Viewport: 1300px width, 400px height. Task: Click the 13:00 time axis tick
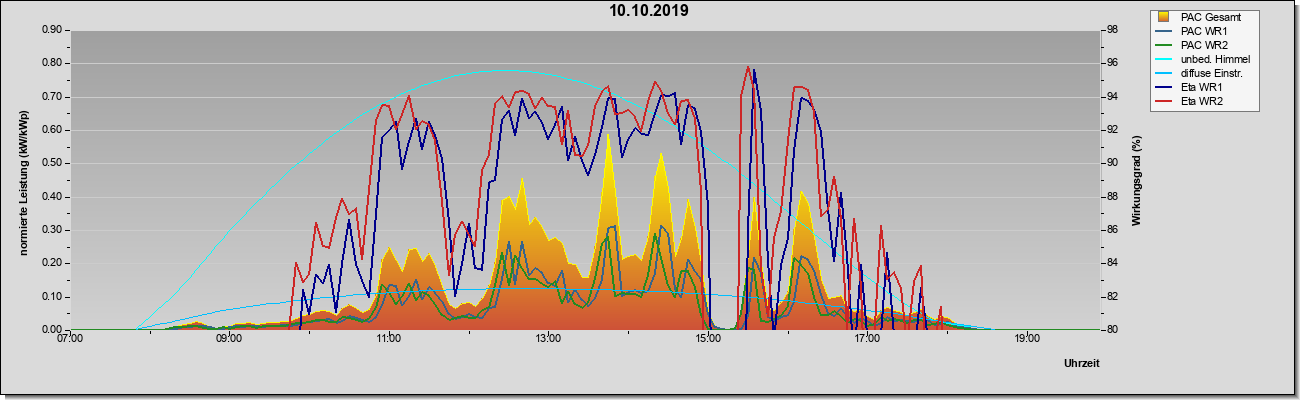[x=547, y=340]
